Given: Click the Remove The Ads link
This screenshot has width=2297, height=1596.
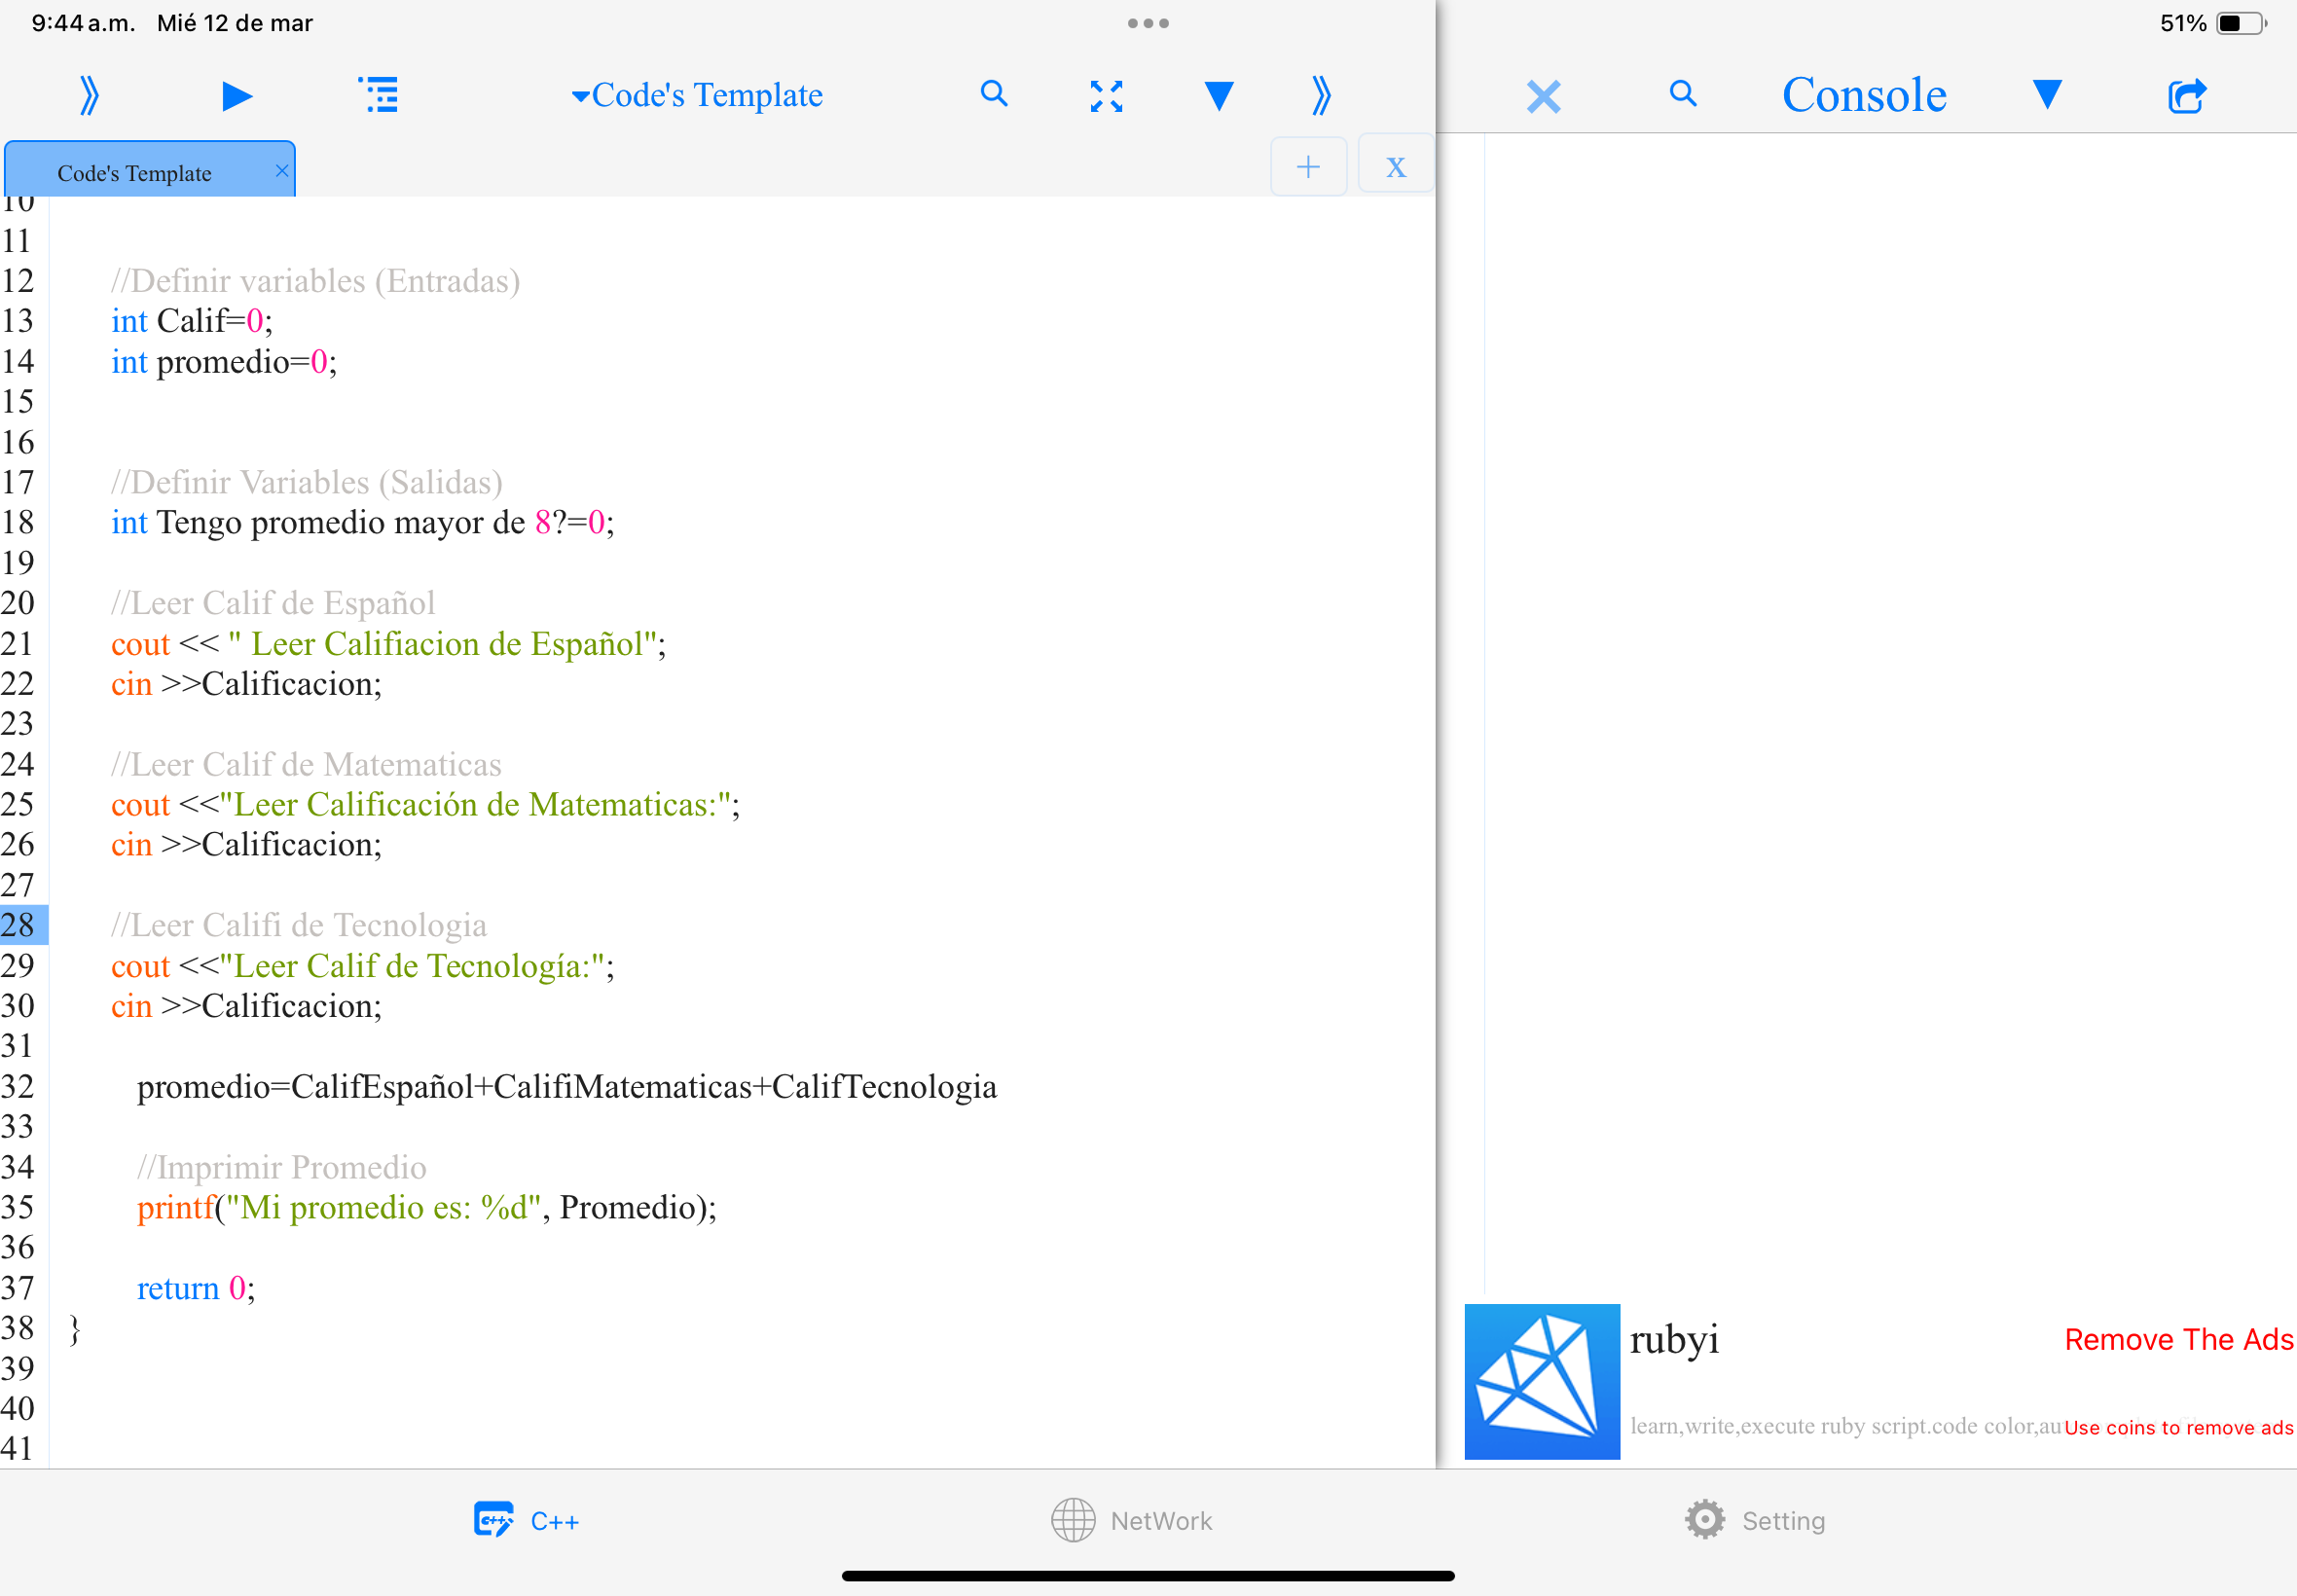Looking at the screenshot, I should (x=2178, y=1339).
